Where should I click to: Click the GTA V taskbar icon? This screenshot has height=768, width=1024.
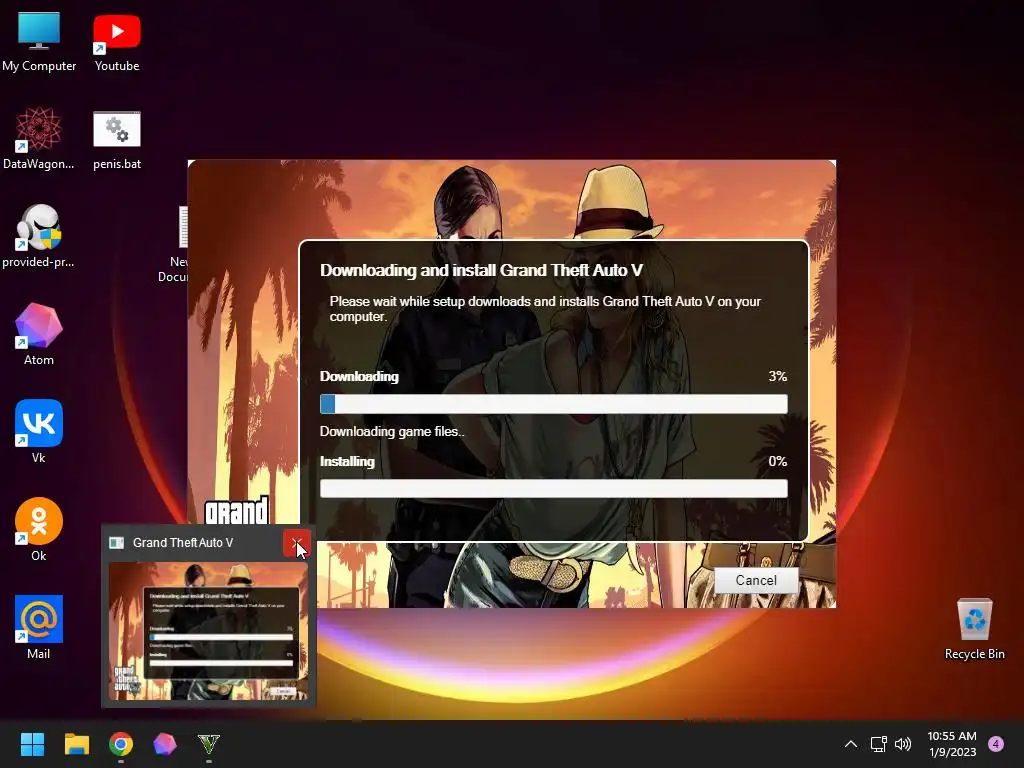[209, 744]
